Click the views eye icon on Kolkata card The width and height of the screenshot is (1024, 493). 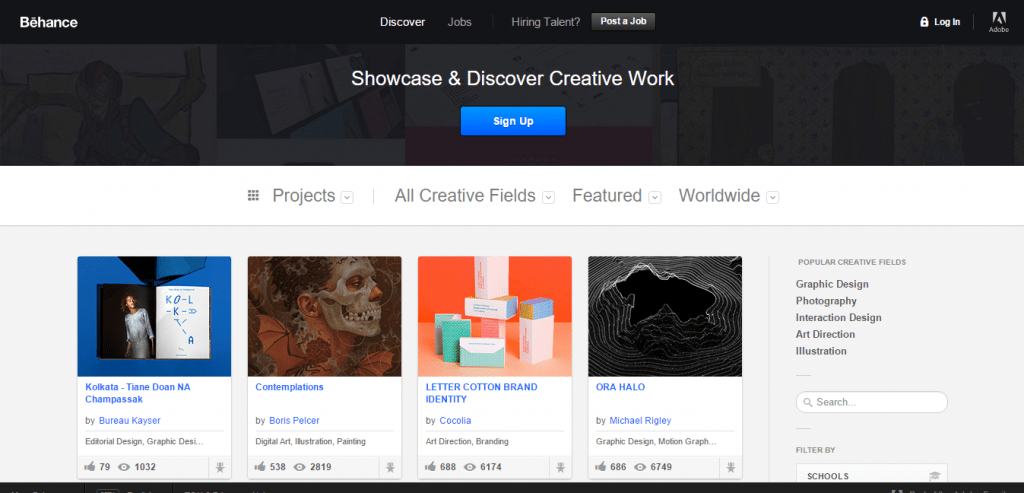coord(124,467)
